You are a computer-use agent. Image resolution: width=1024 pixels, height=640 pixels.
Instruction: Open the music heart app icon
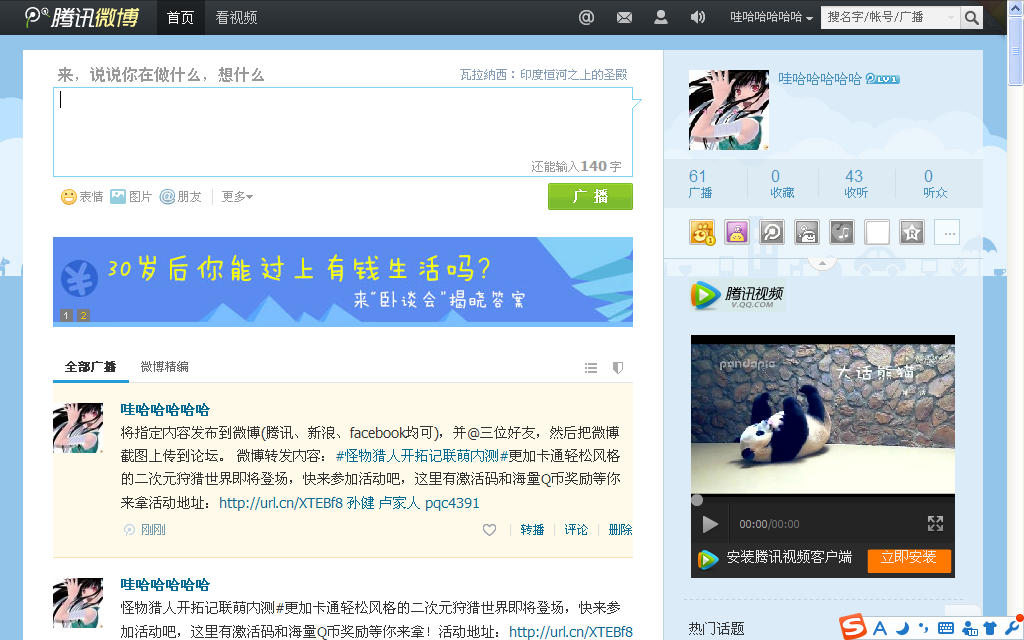(842, 232)
